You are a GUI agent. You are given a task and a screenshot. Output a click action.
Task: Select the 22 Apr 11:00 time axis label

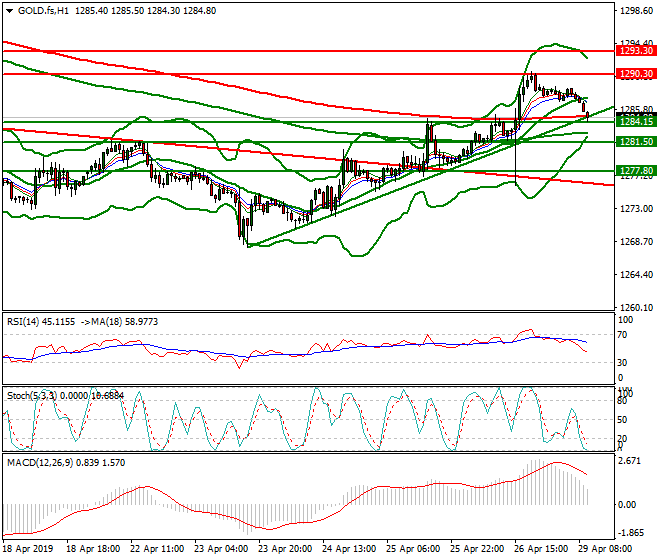pyautogui.click(x=157, y=549)
